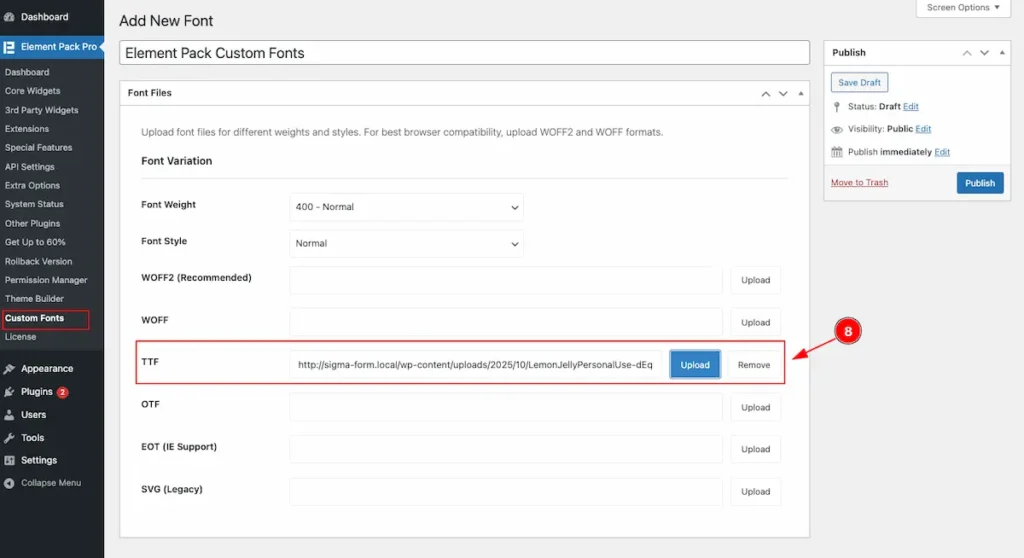Remove the uploaded TTF font file
This screenshot has width=1024, height=558.
pyautogui.click(x=754, y=365)
